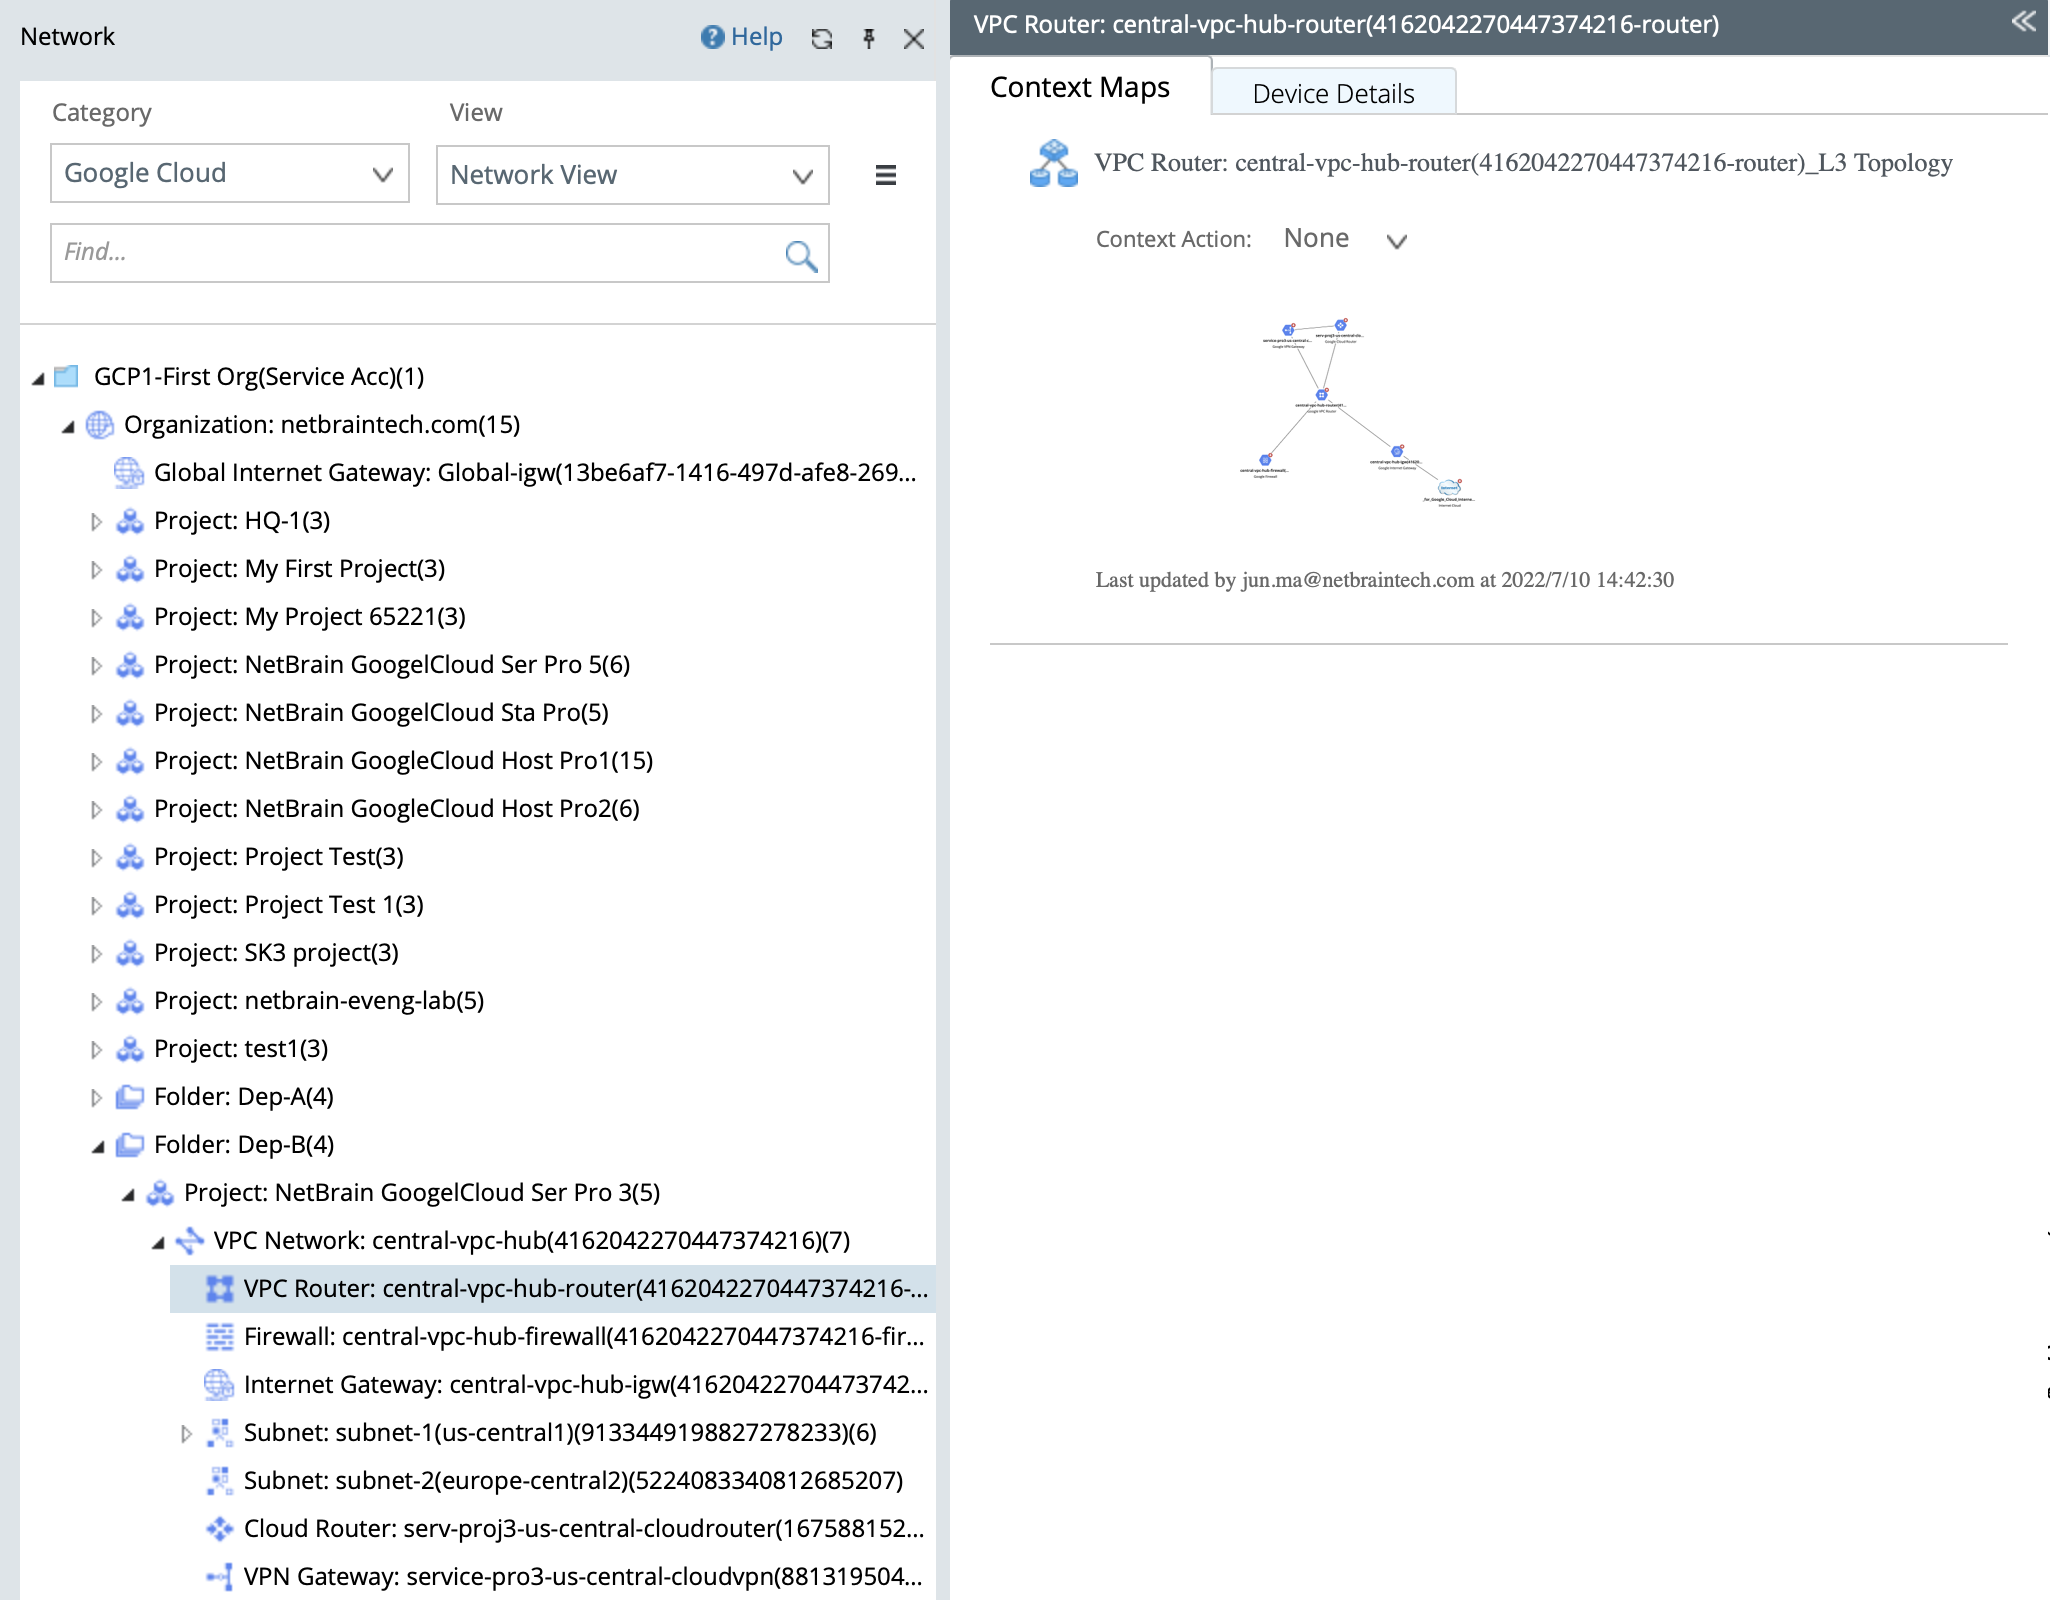Collapse the Folder: Dep-B tree node

click(99, 1145)
